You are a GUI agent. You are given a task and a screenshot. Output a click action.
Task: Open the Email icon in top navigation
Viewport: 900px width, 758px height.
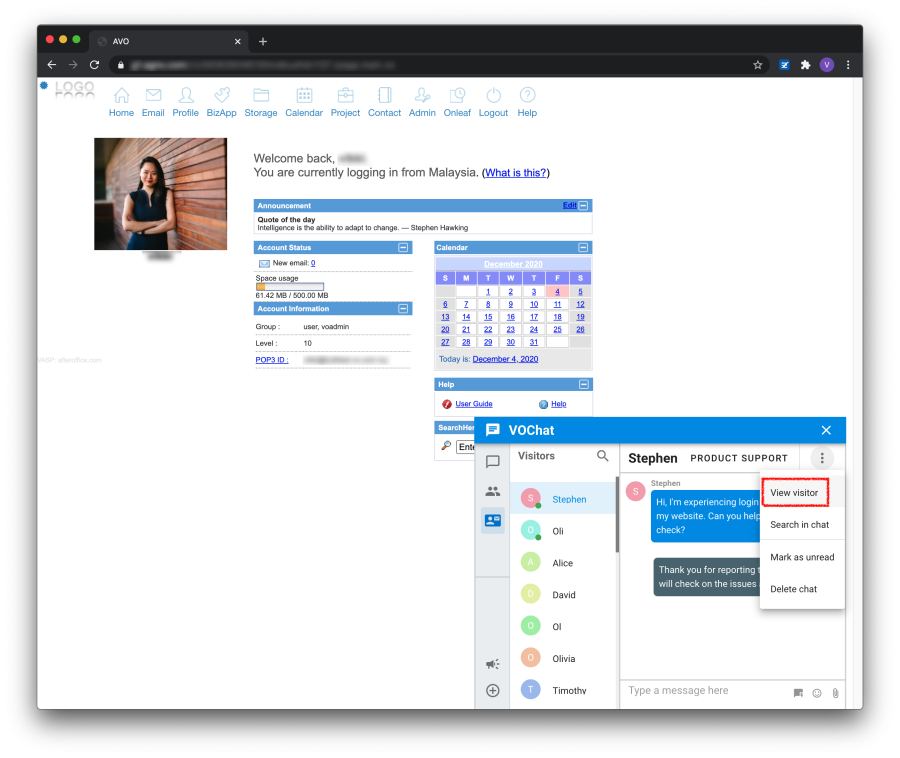[152, 97]
